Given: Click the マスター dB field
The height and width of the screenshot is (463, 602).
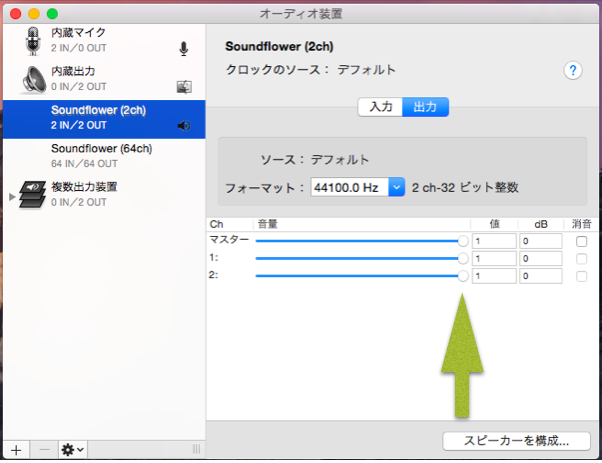Looking at the screenshot, I should coord(541,241).
